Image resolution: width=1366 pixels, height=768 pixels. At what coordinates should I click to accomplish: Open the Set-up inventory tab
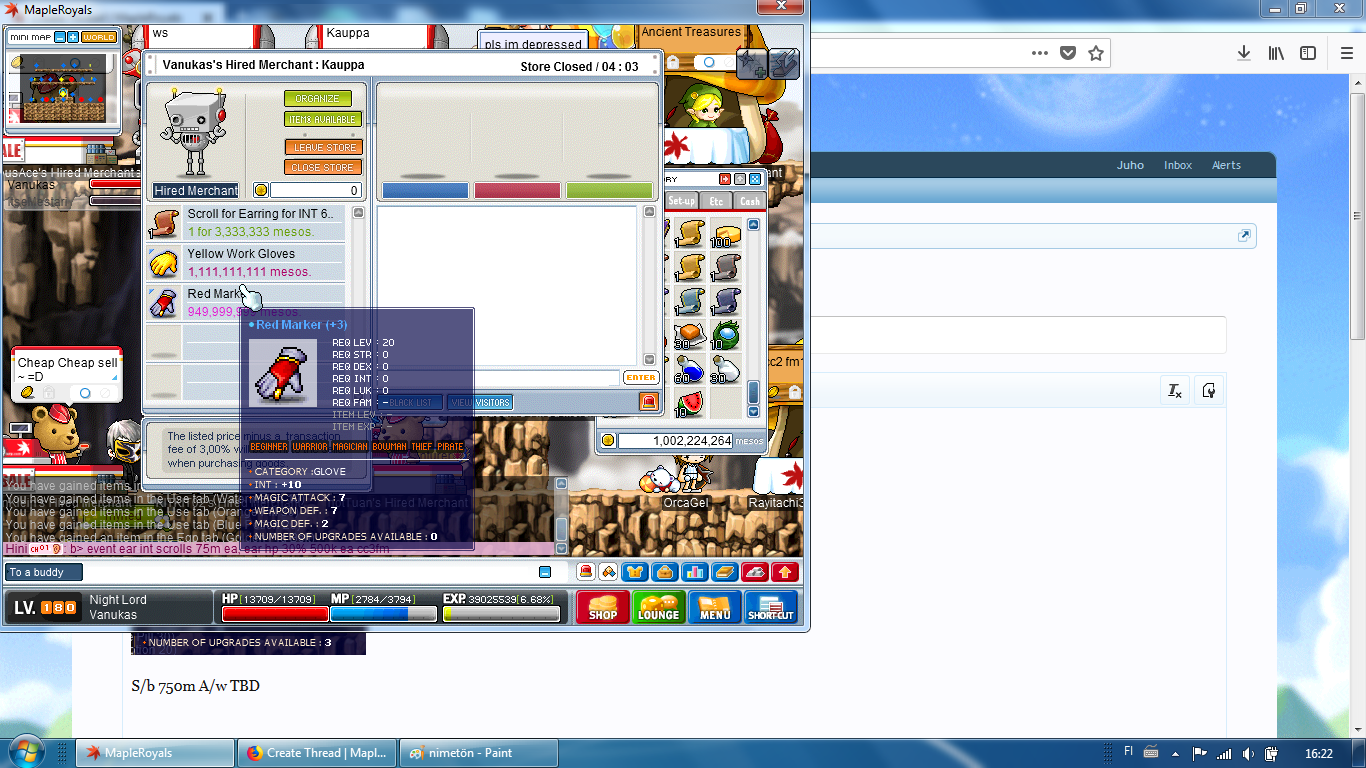coord(681,200)
